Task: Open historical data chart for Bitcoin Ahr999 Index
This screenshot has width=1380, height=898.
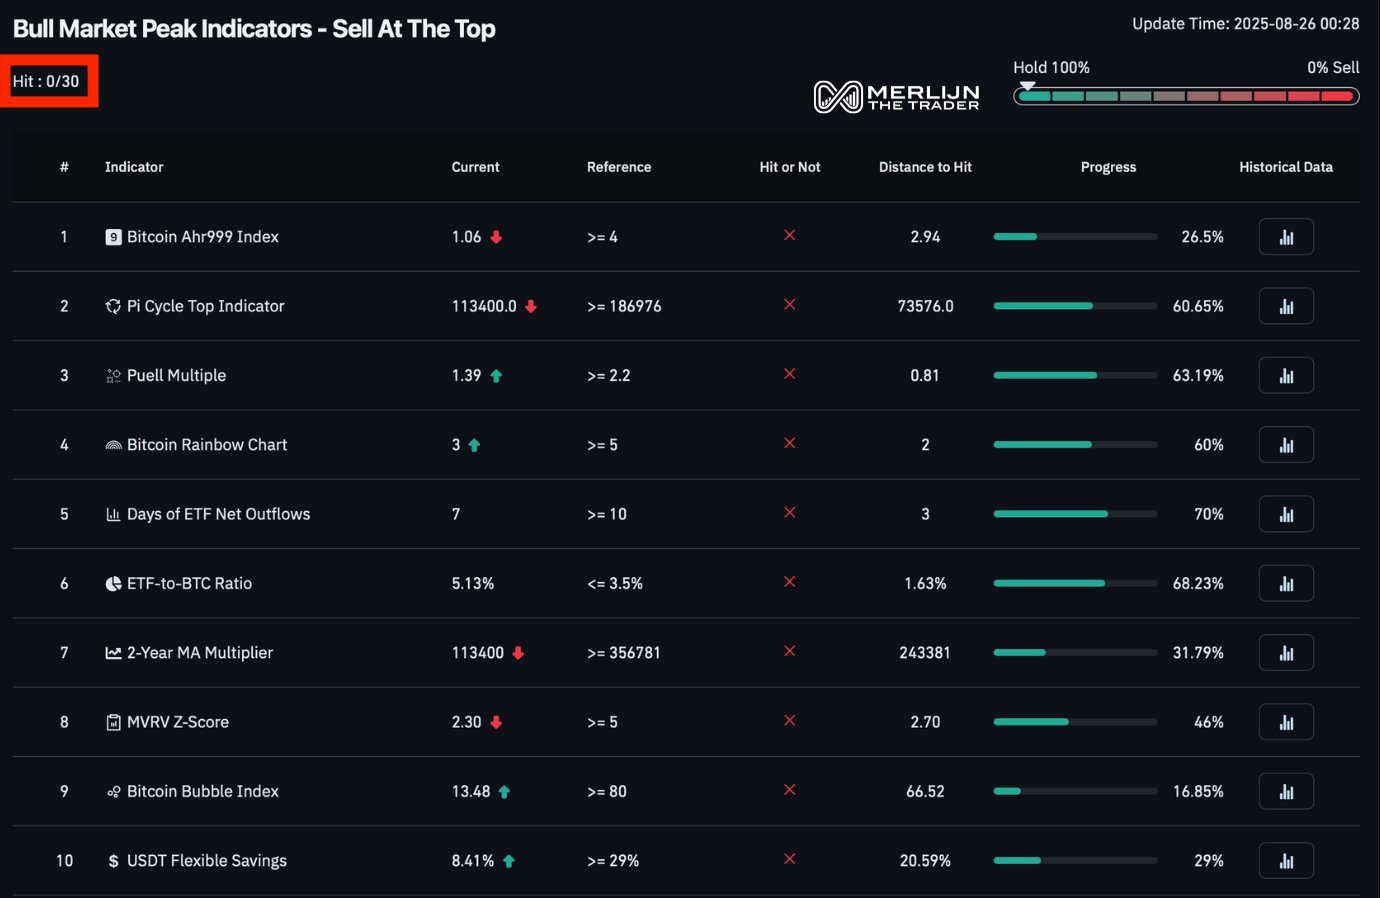Action: click(x=1286, y=237)
